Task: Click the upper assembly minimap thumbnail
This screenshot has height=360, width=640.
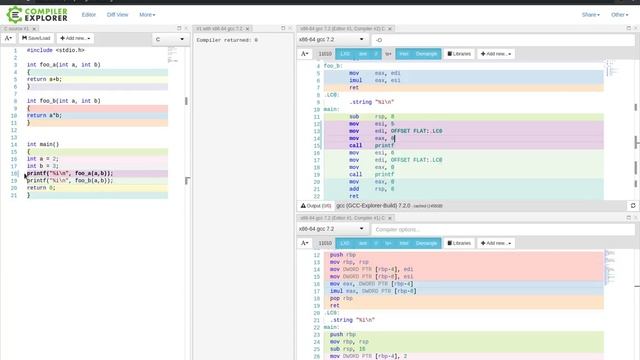Action: (611, 69)
